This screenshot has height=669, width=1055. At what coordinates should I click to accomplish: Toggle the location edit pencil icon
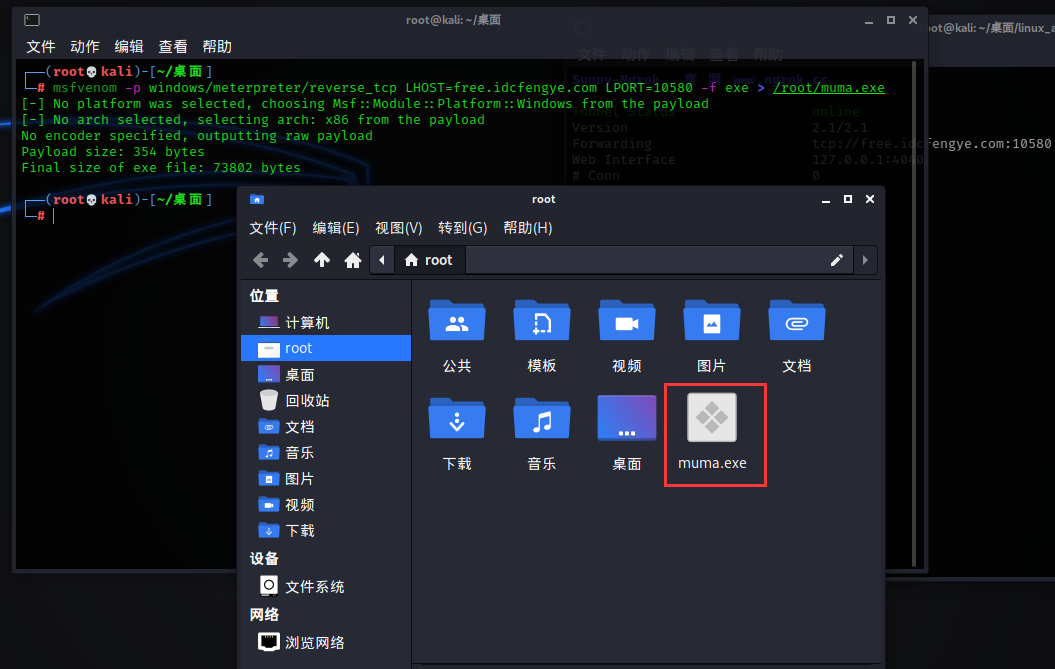(836, 260)
